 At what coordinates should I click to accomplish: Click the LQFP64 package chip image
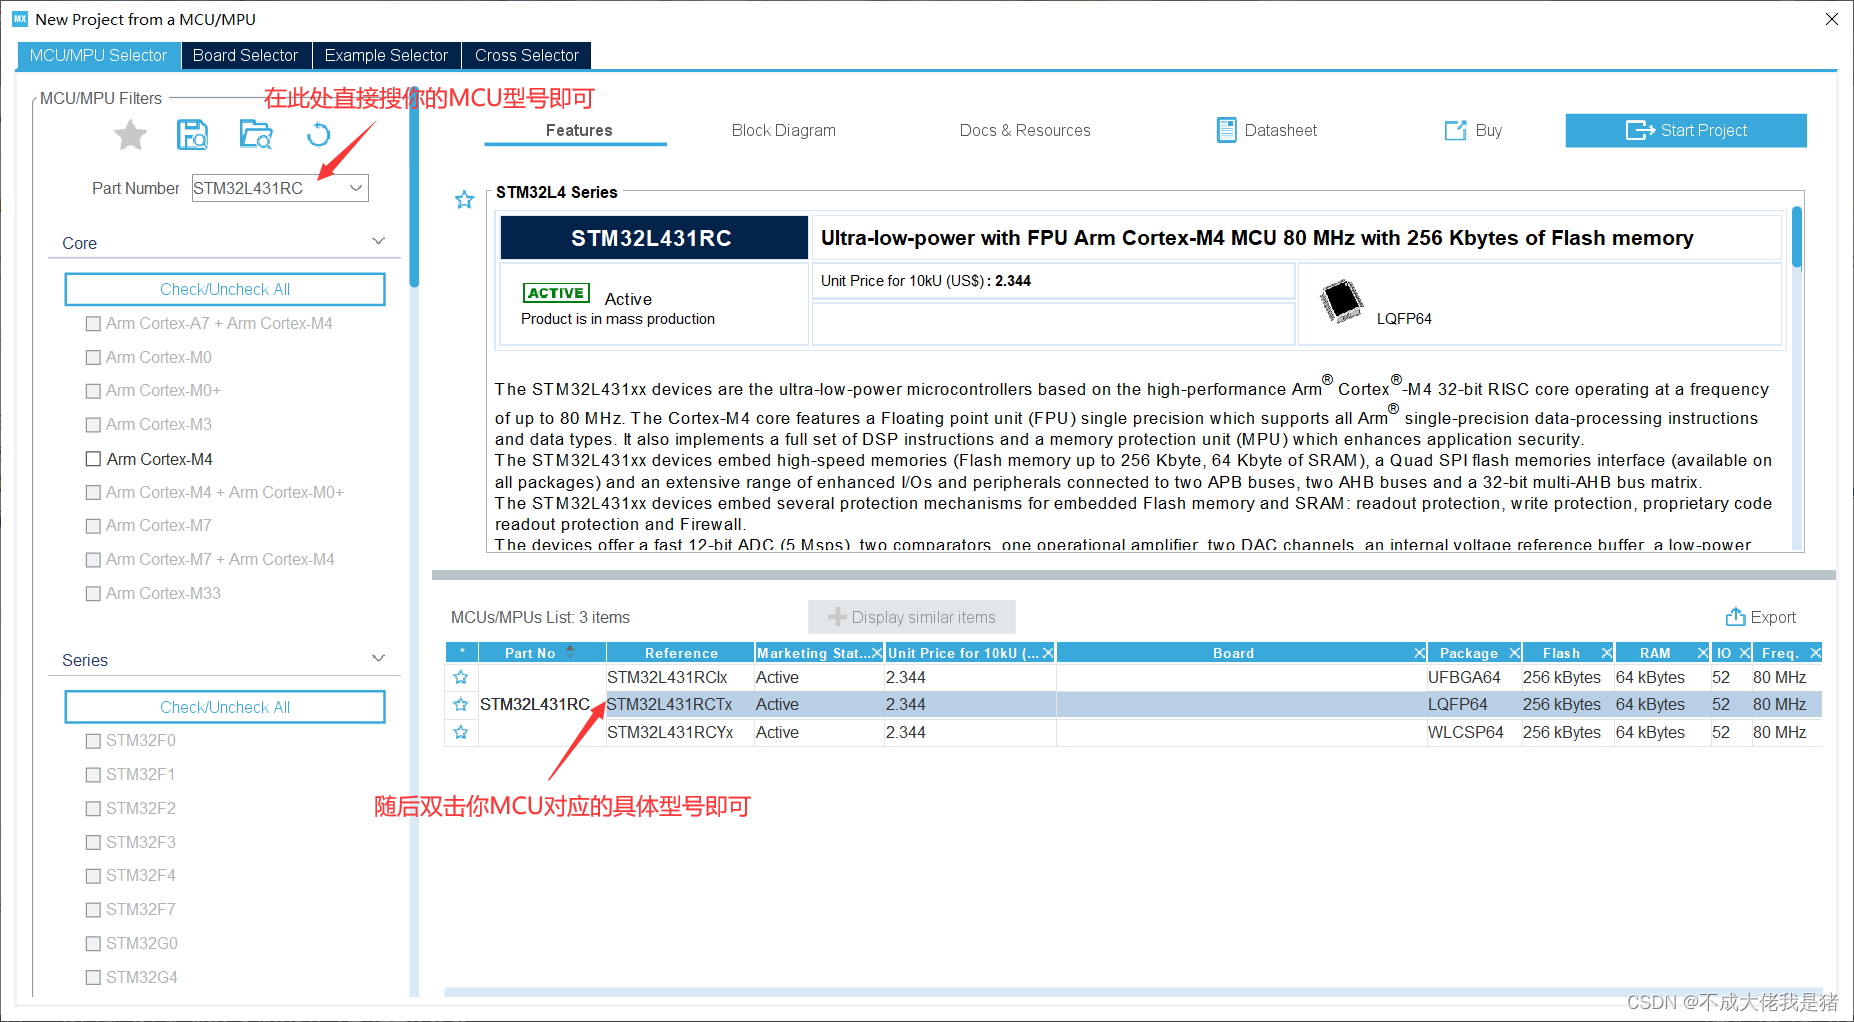pyautogui.click(x=1341, y=301)
